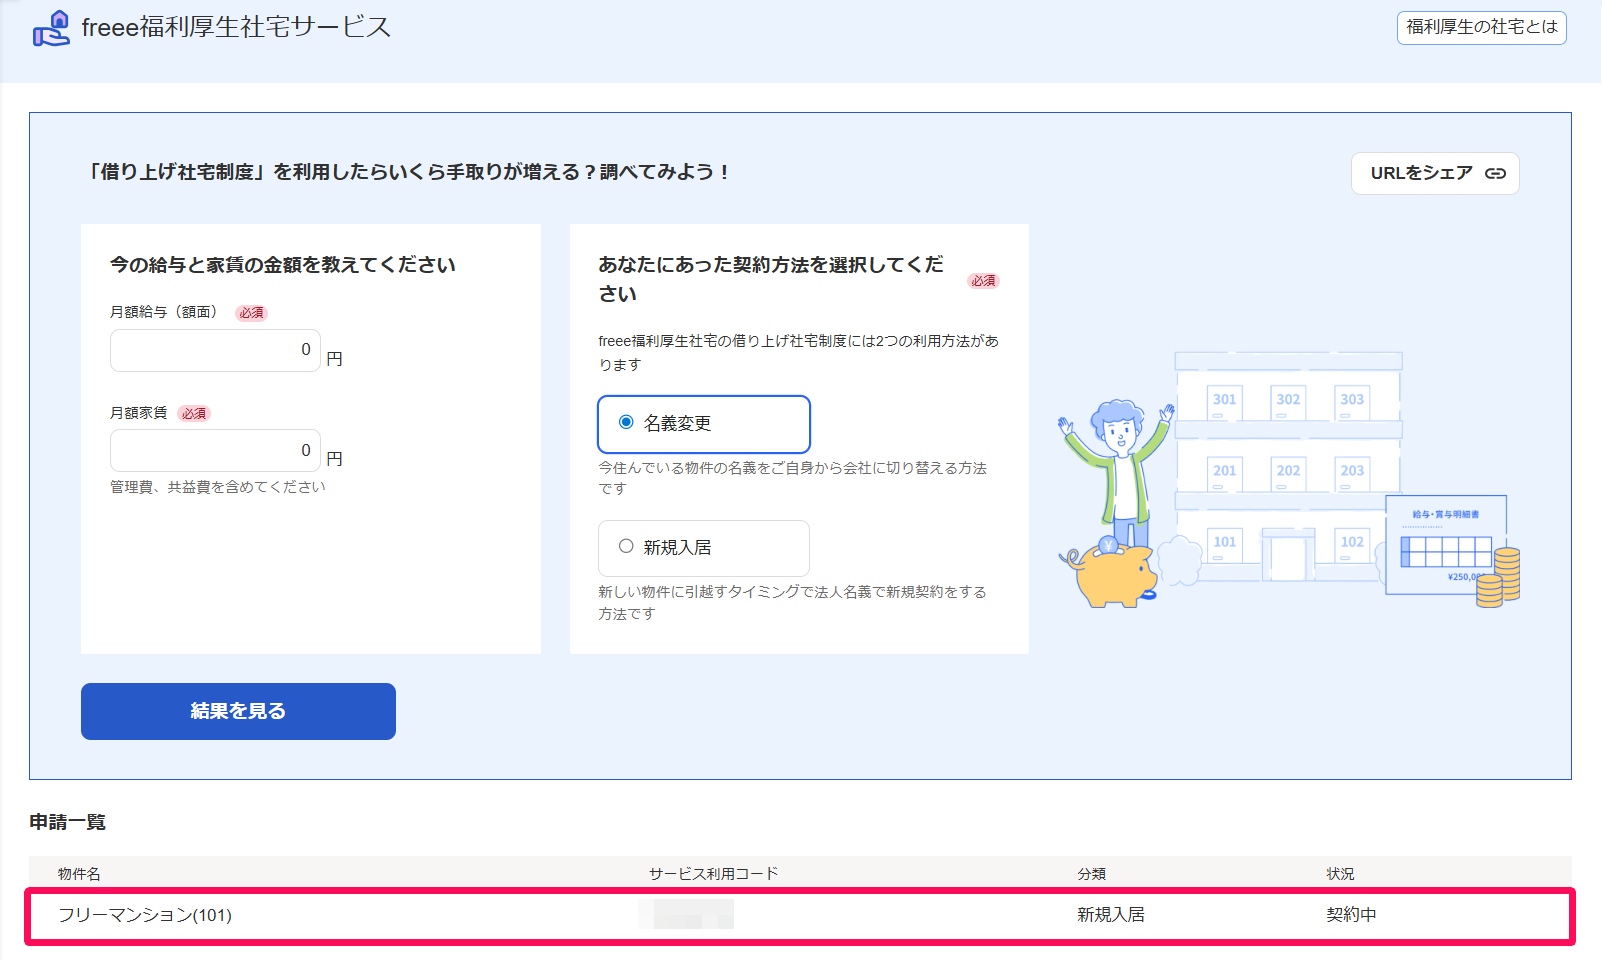Click the 物件名 column header
The image size is (1602, 960).
(79, 874)
